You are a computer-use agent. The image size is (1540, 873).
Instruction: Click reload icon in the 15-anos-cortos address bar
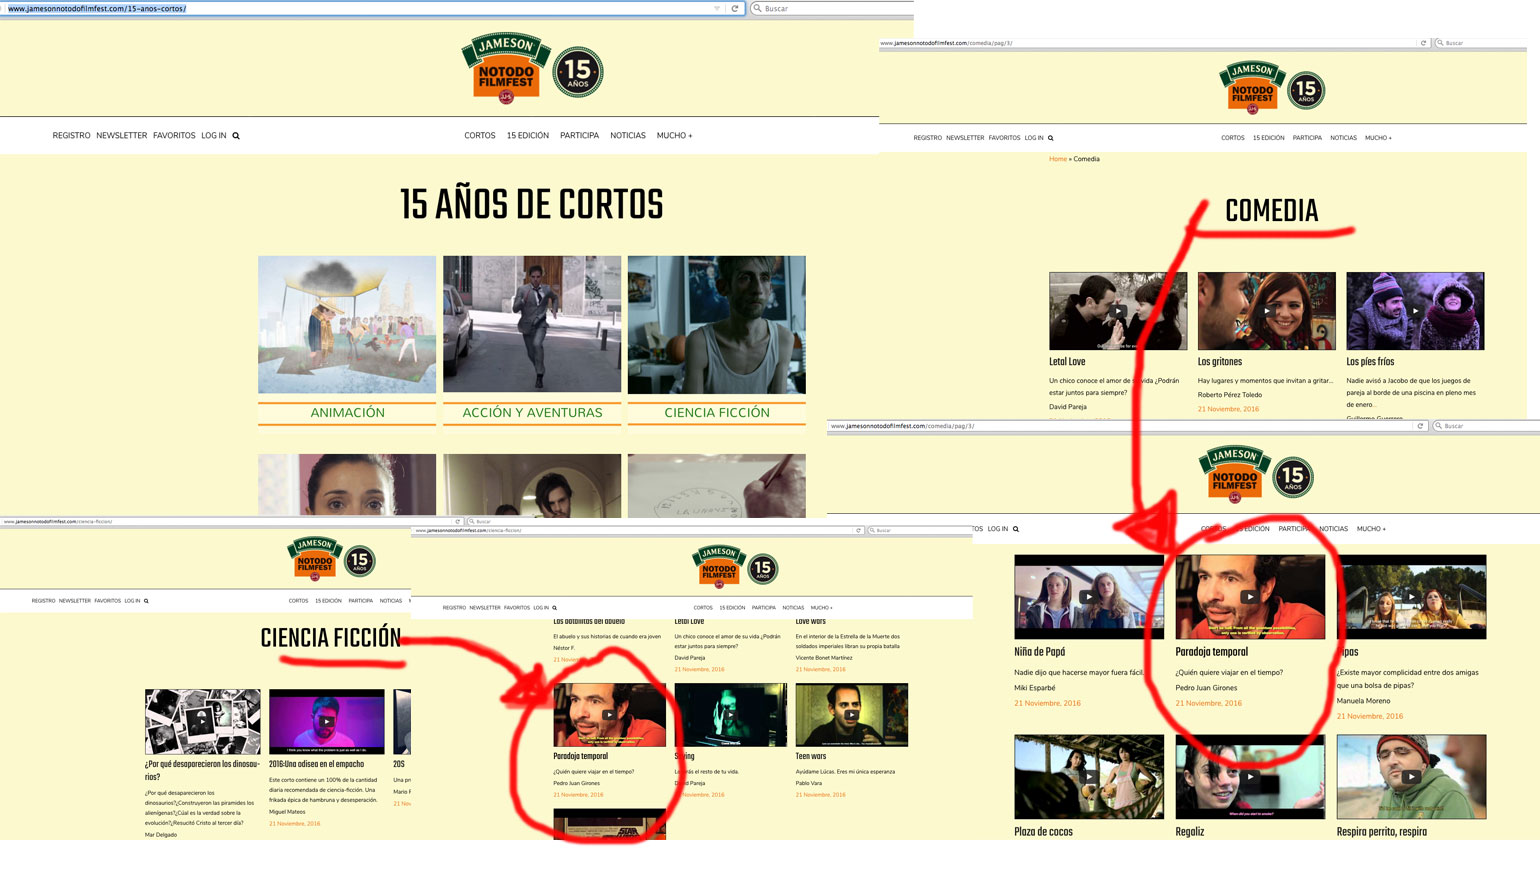tap(735, 8)
